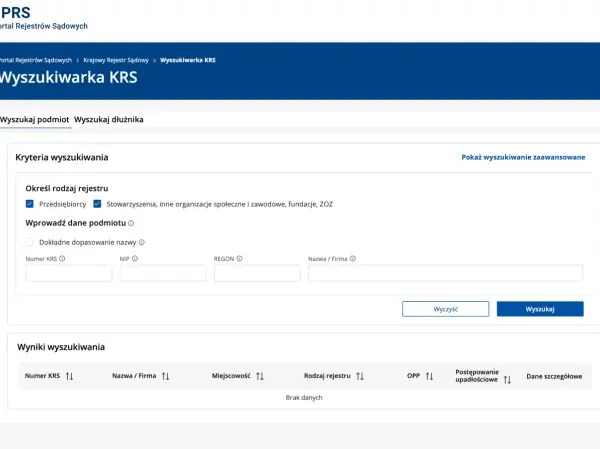Image resolution: width=600 pixels, height=449 pixels.
Task: Switch to Wyszukaj podmiot tab
Action: click(34, 119)
